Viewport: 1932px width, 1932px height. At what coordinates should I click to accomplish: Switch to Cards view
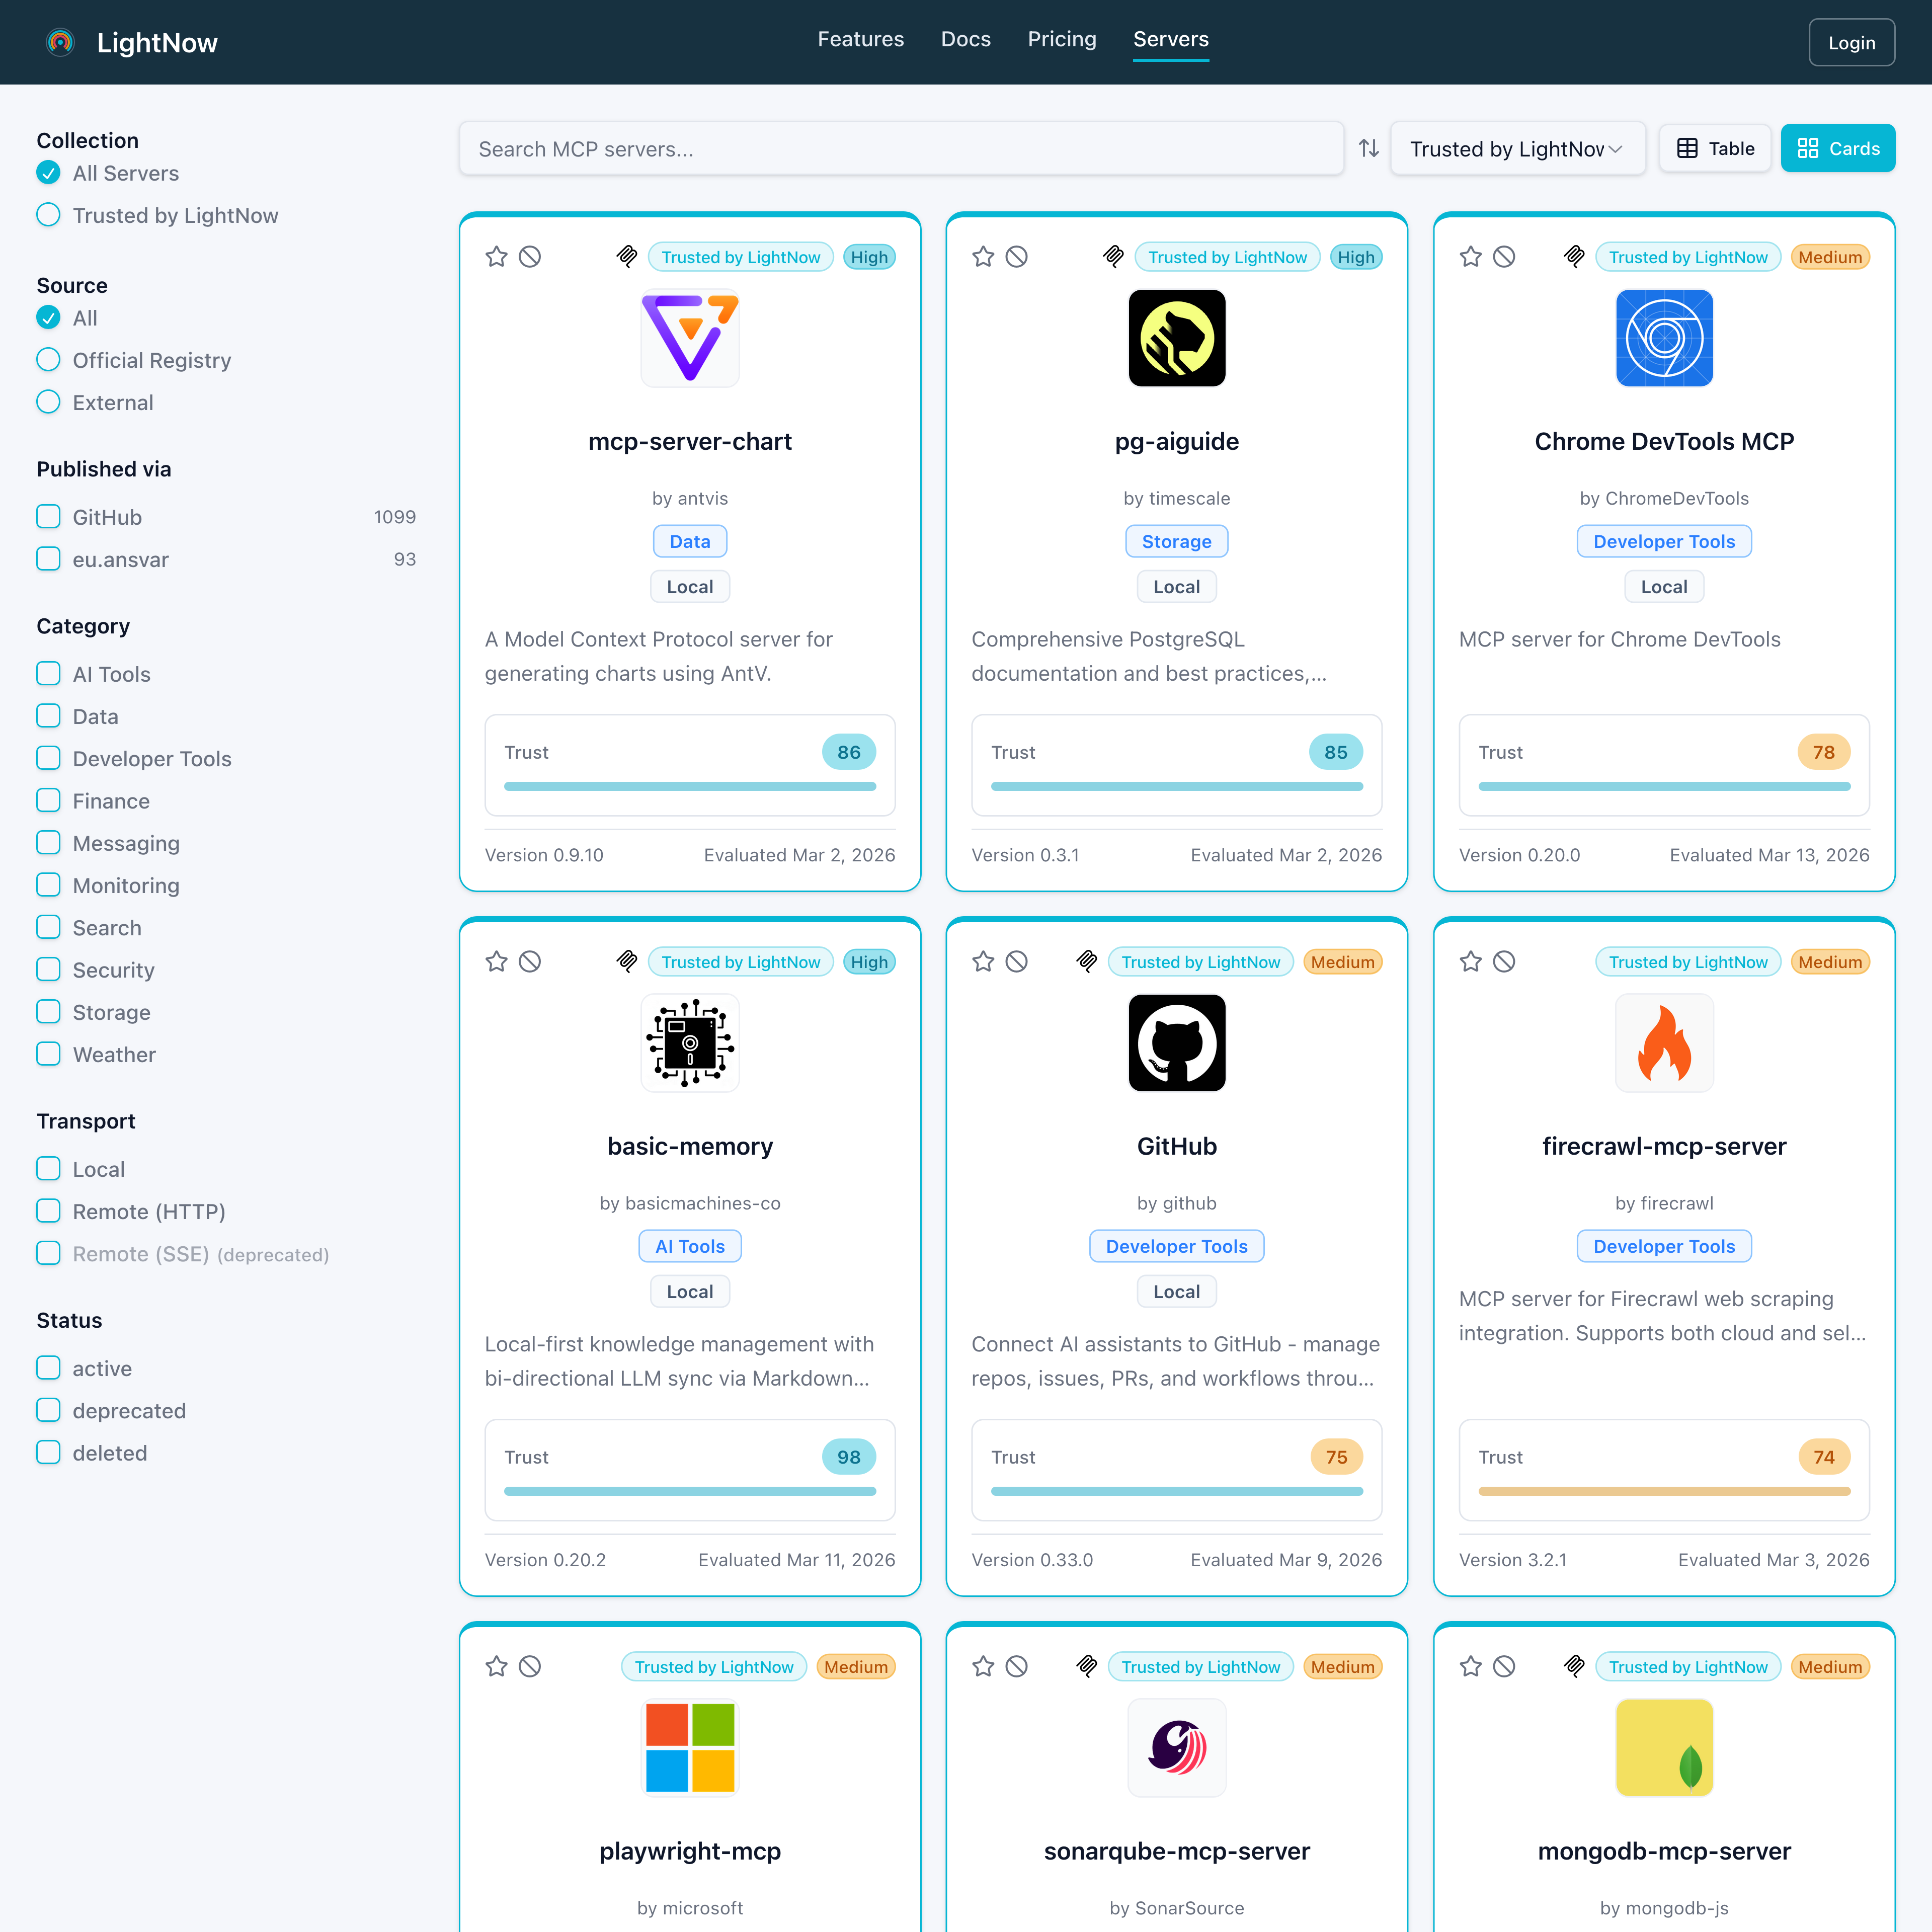[1837, 148]
